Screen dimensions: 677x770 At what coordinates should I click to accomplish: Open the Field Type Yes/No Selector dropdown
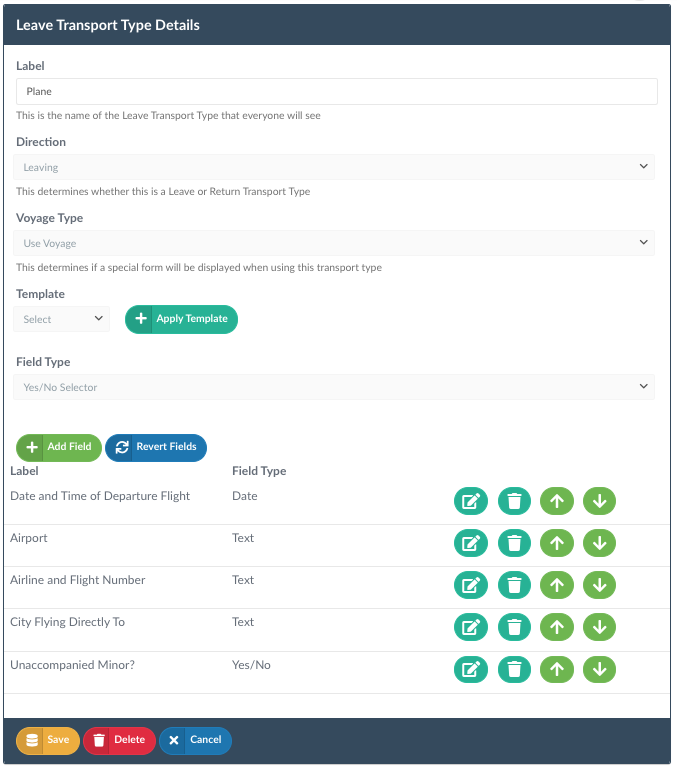[x=334, y=387]
